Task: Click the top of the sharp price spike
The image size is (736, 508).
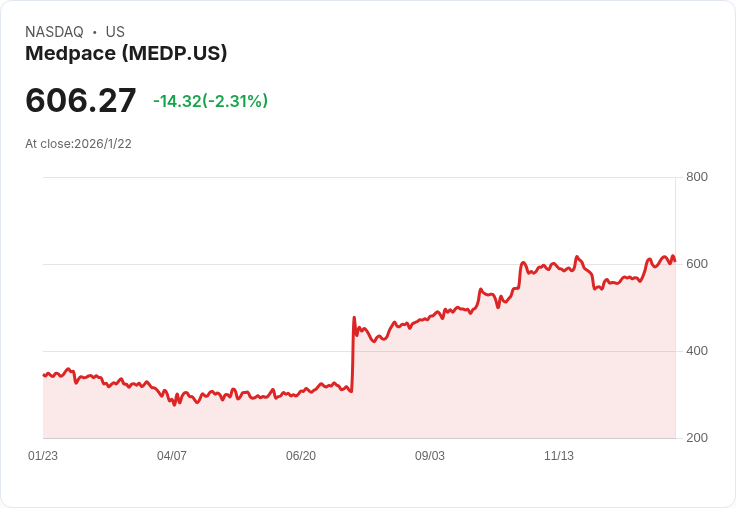Action: (354, 318)
